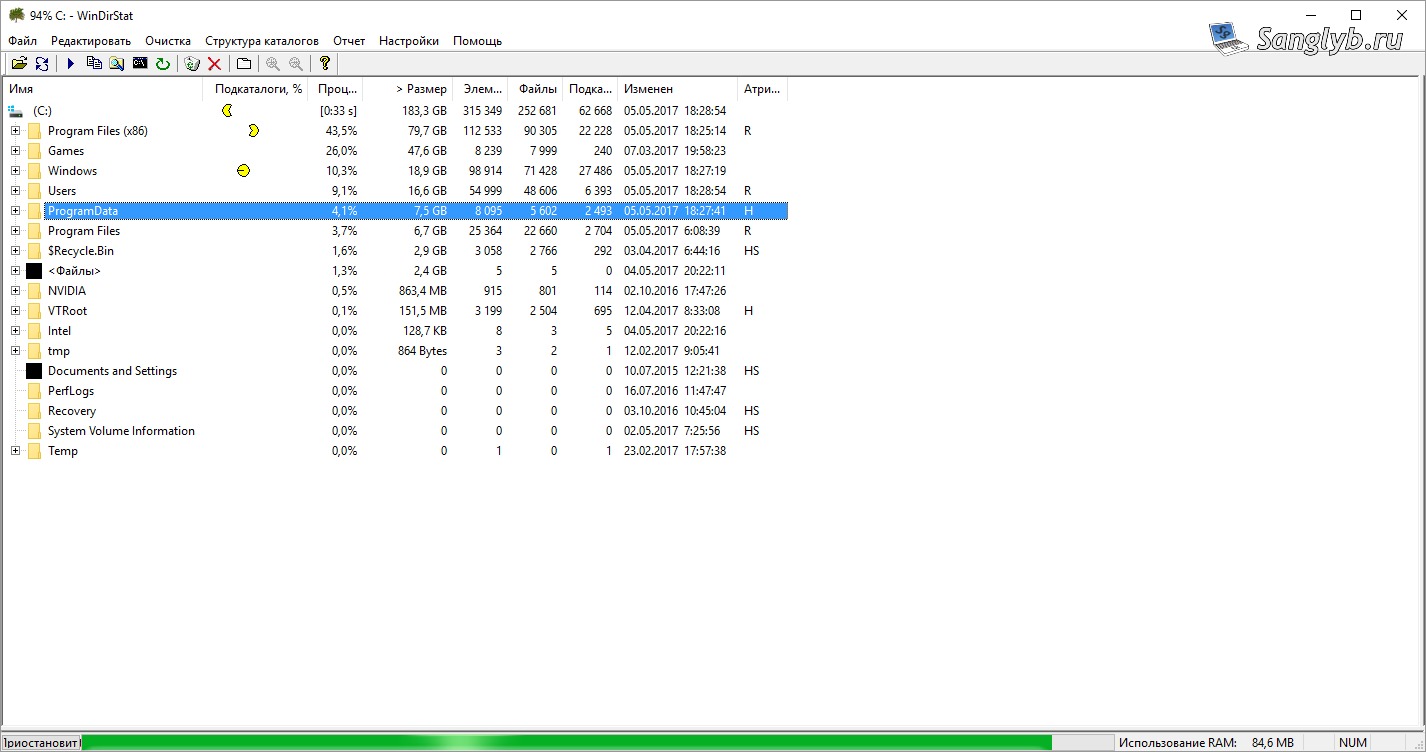Click the Refresh All arrows icon
This screenshot has width=1426, height=752.
point(42,63)
